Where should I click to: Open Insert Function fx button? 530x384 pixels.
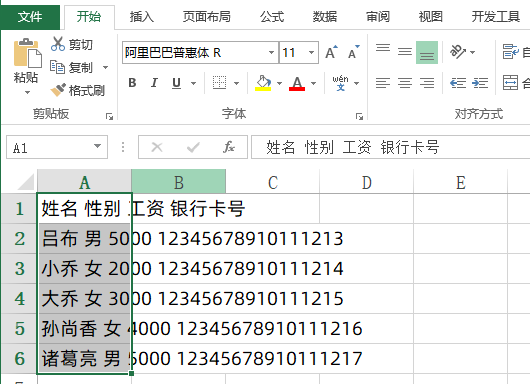(229, 147)
